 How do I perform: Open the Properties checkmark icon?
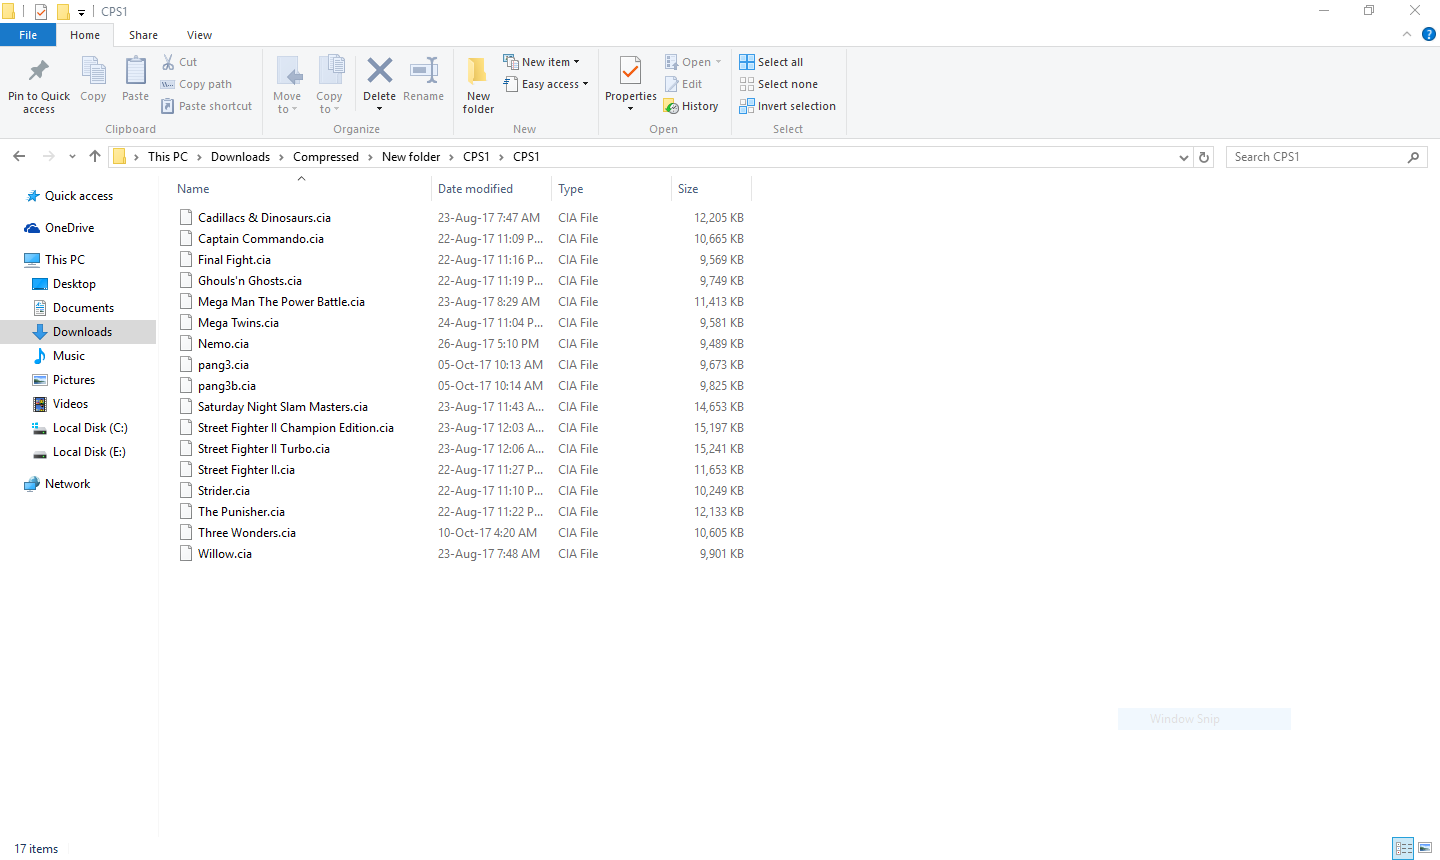pyautogui.click(x=630, y=72)
